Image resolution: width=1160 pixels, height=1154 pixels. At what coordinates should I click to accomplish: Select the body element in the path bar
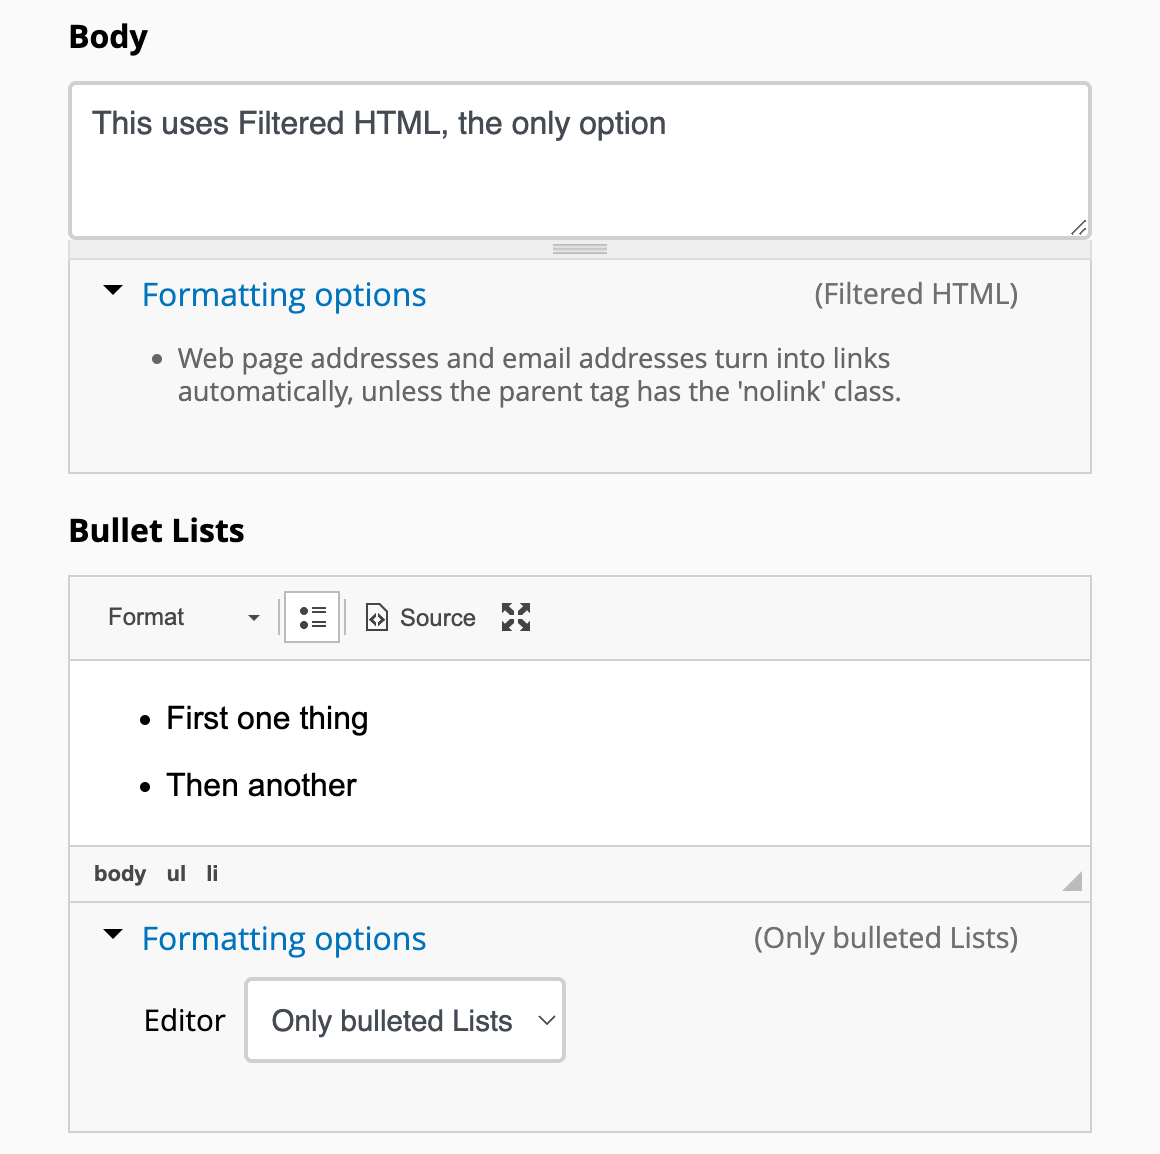(x=120, y=874)
